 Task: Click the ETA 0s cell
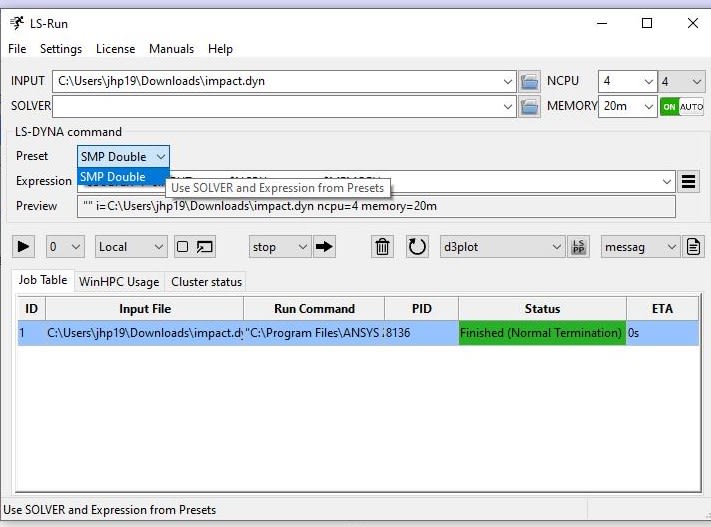point(662,333)
